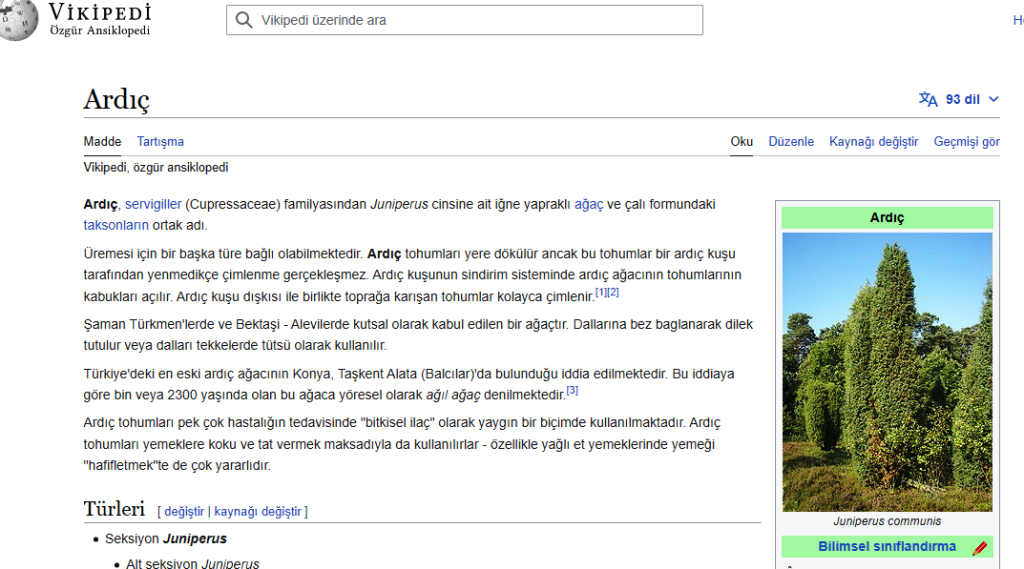Select the Madde tab

[x=102, y=142]
